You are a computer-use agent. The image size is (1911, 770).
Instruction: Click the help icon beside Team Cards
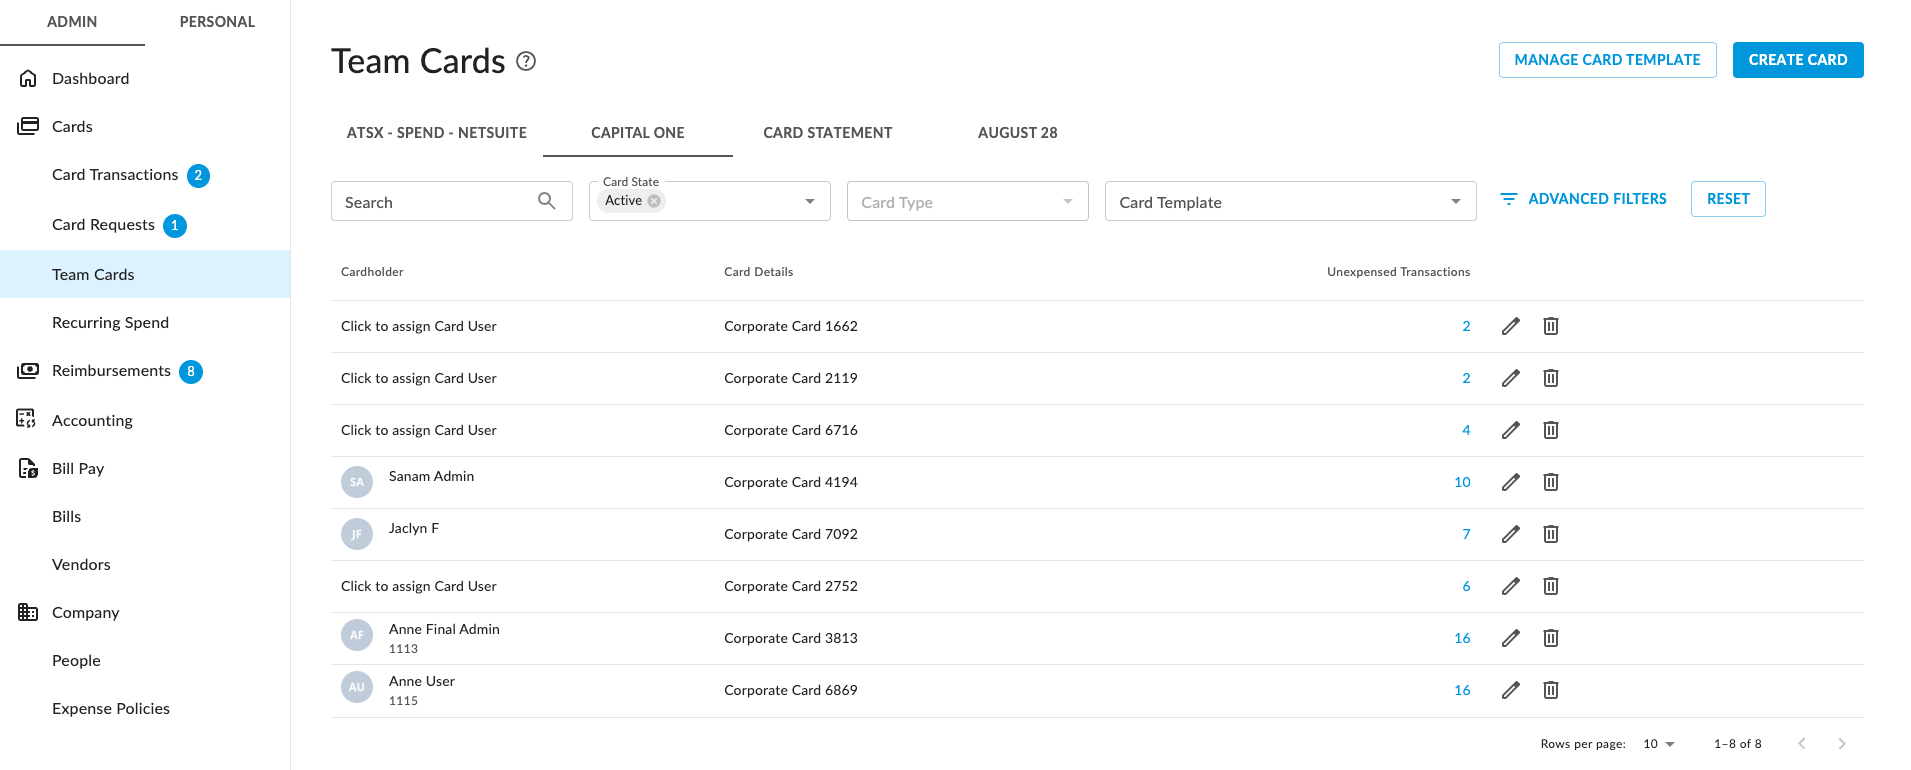click(526, 61)
